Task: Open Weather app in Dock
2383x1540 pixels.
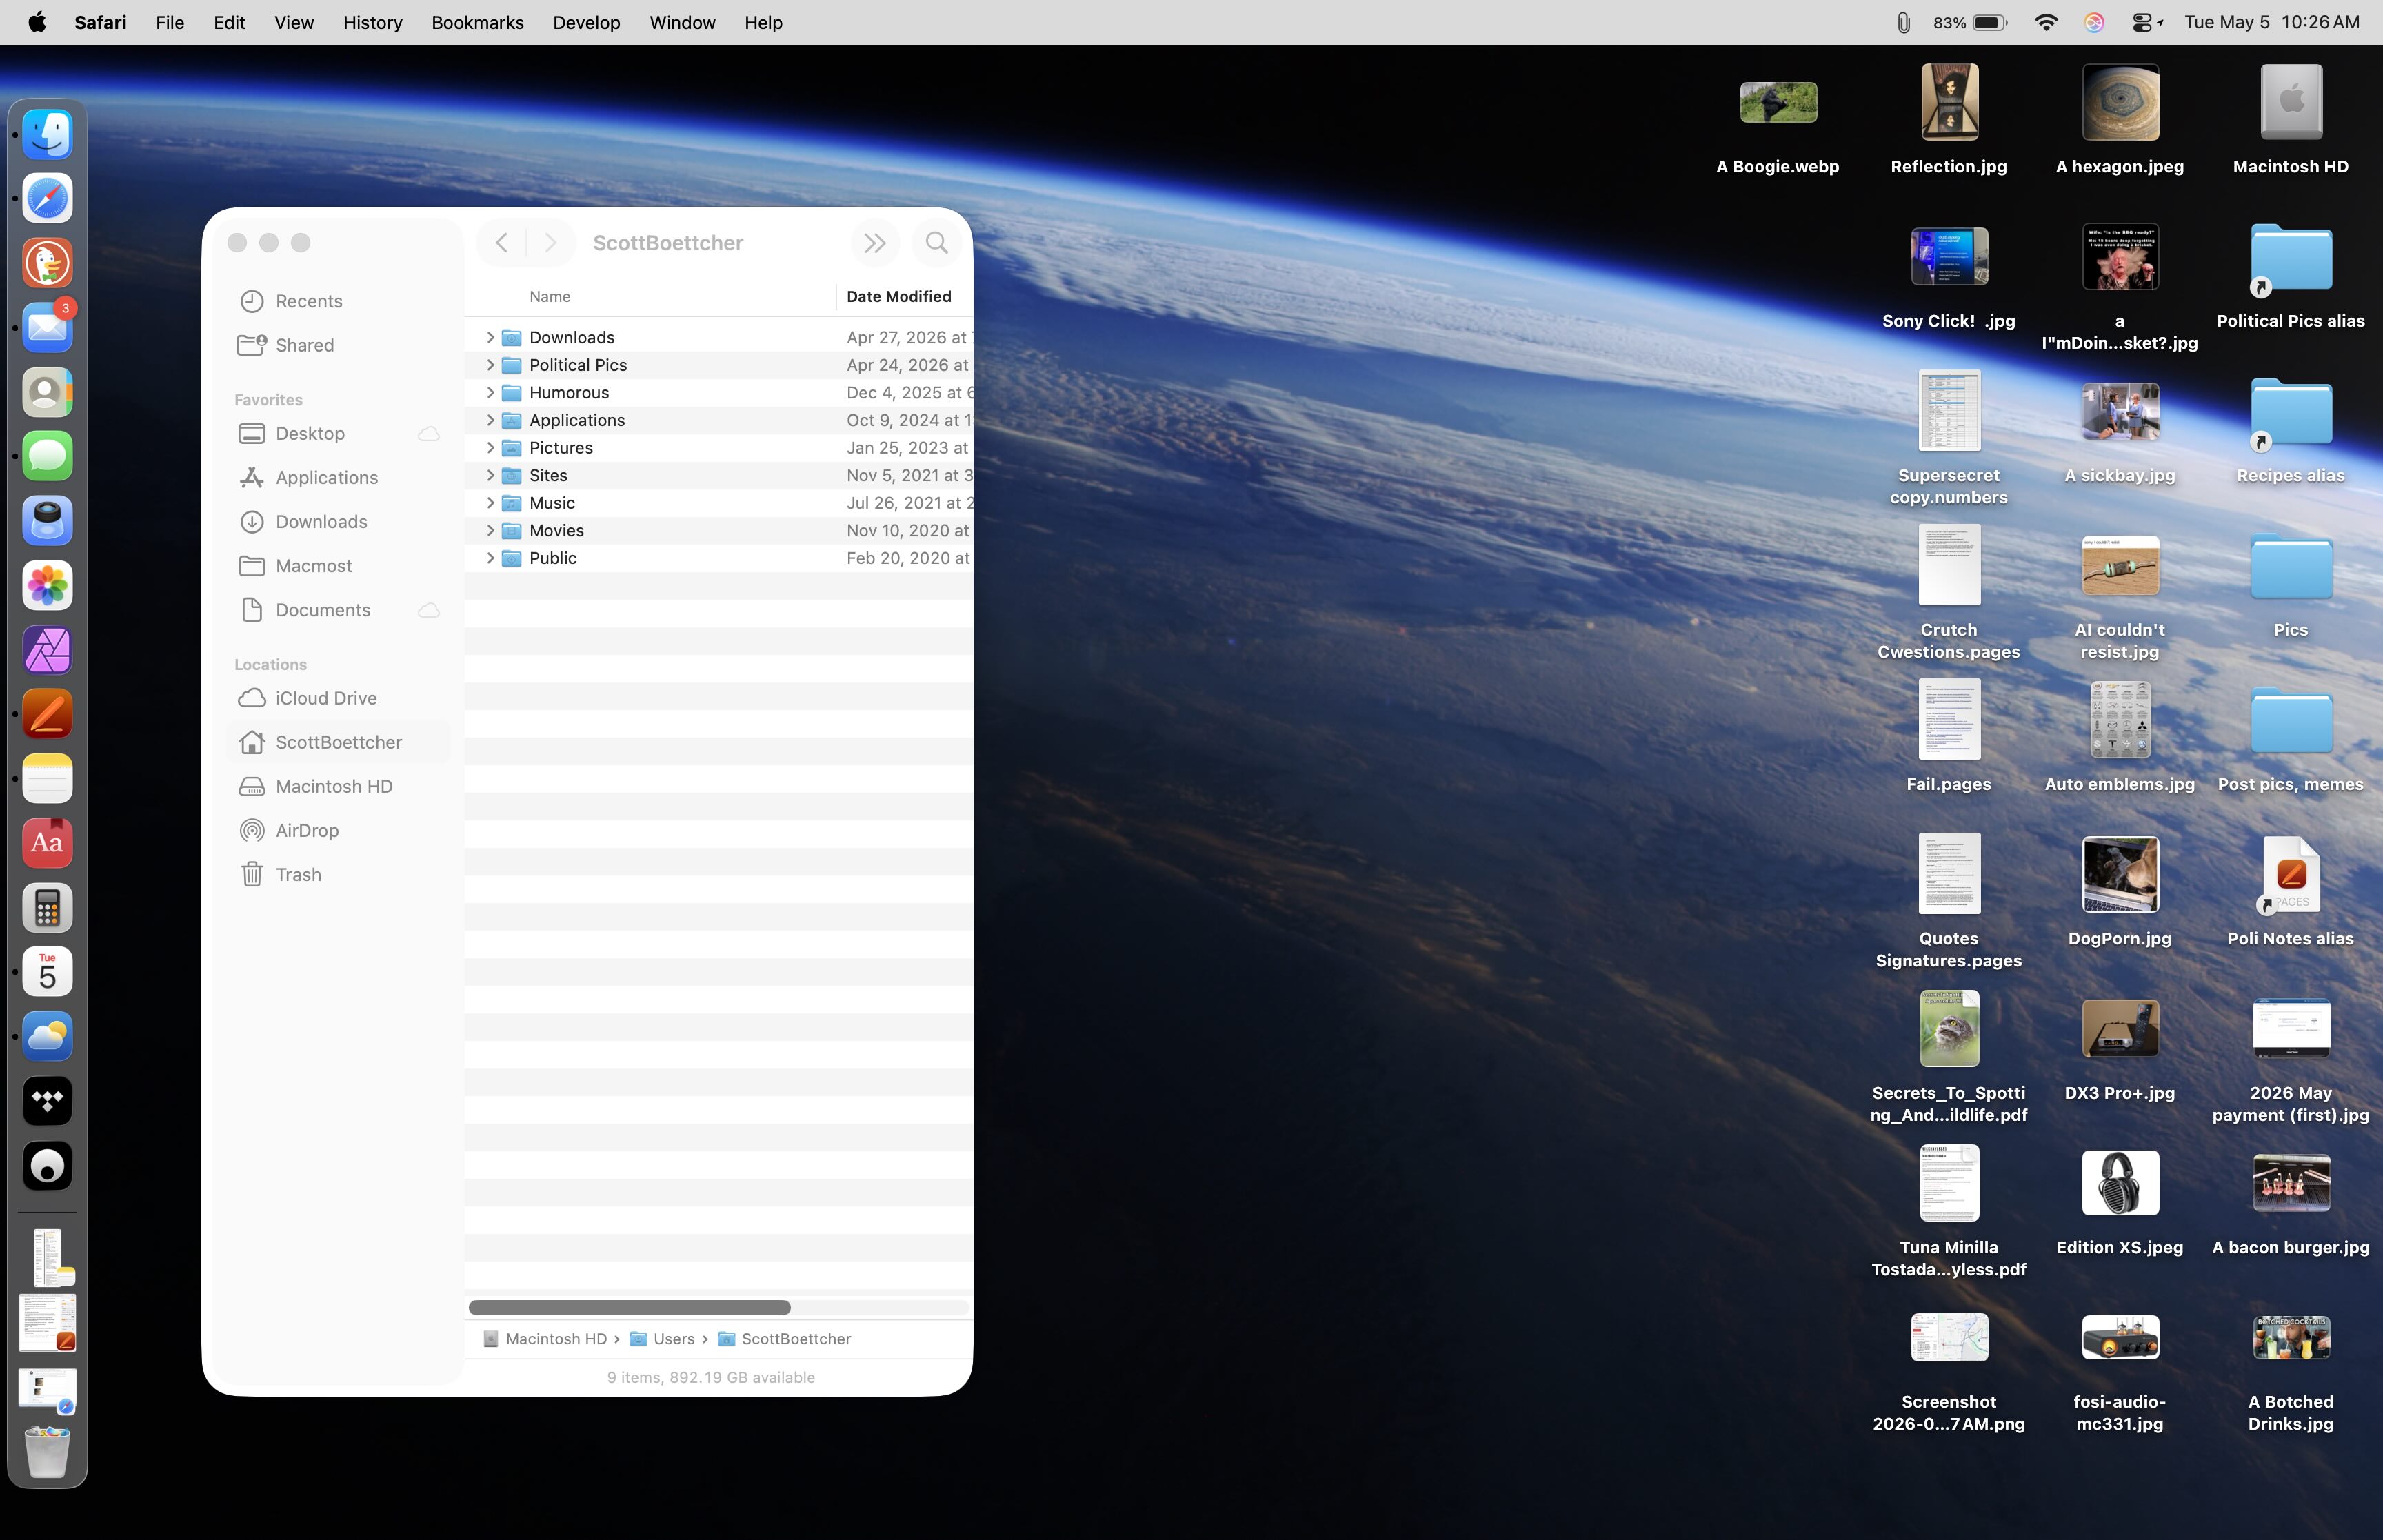Action: pos(47,1037)
